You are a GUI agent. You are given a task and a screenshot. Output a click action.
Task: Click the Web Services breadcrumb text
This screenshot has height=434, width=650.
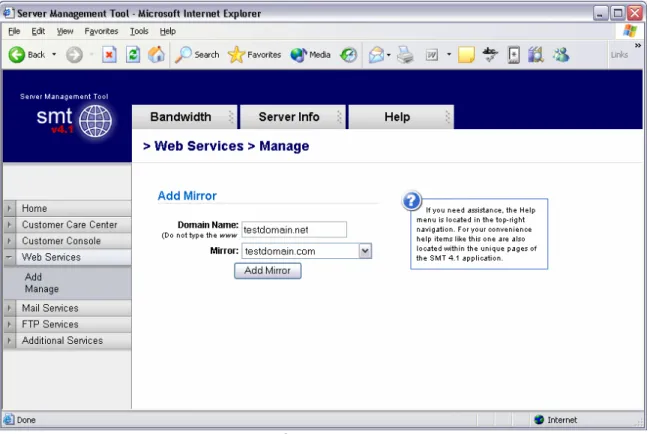(x=199, y=146)
